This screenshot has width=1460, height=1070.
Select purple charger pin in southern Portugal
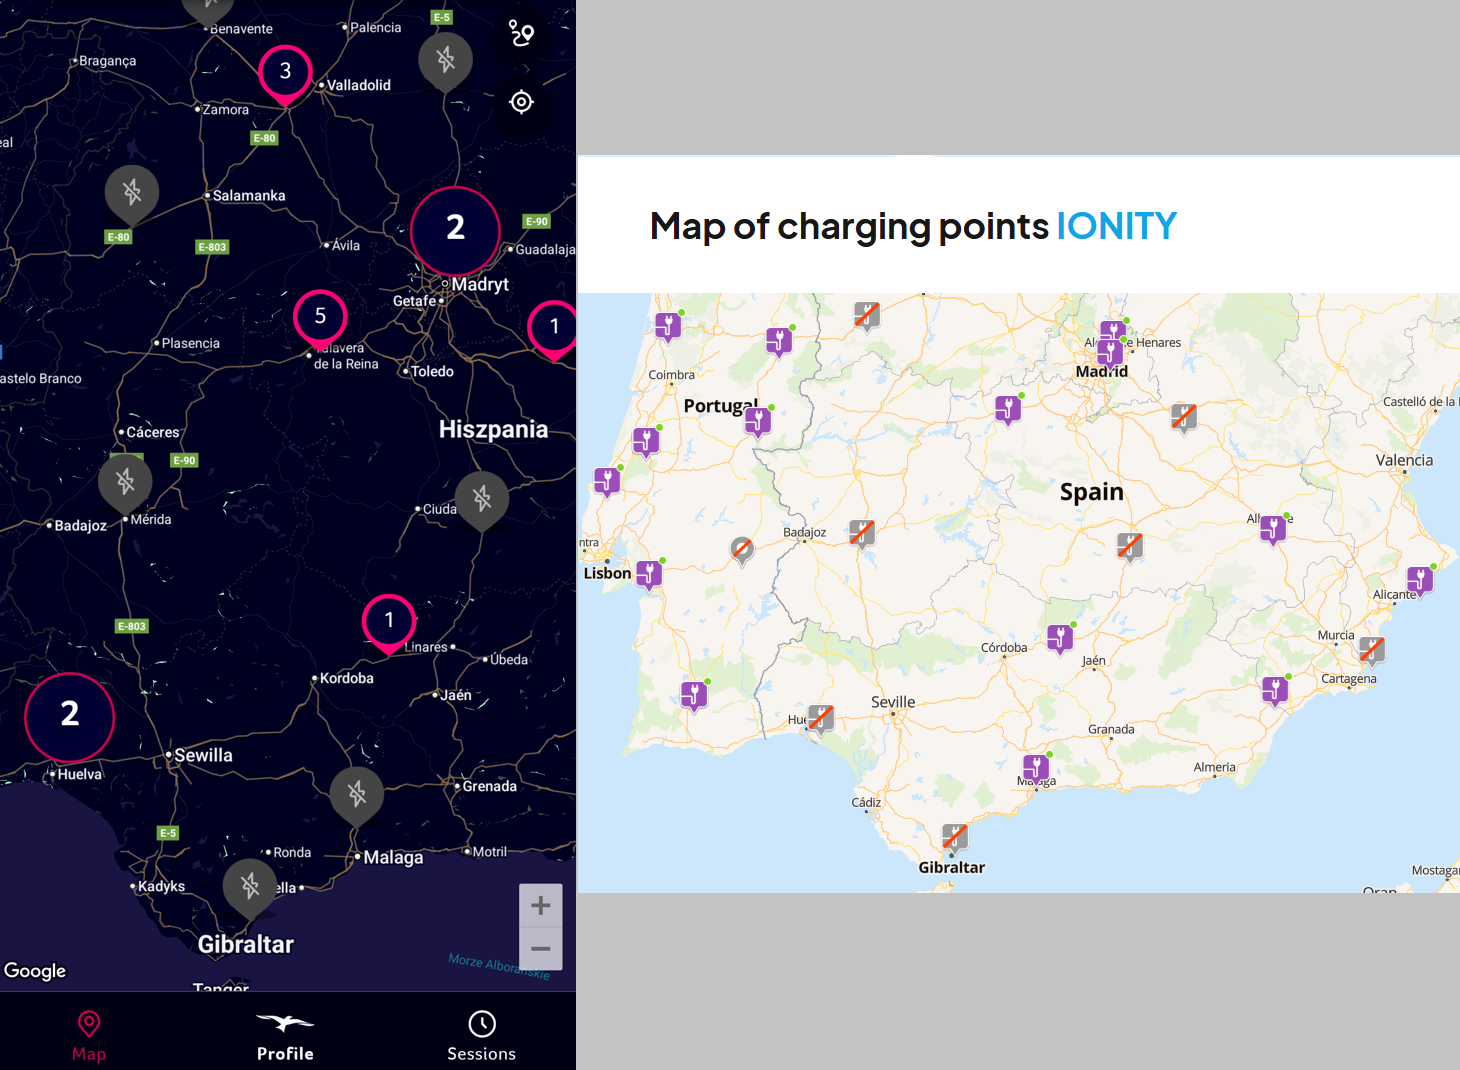(x=694, y=695)
